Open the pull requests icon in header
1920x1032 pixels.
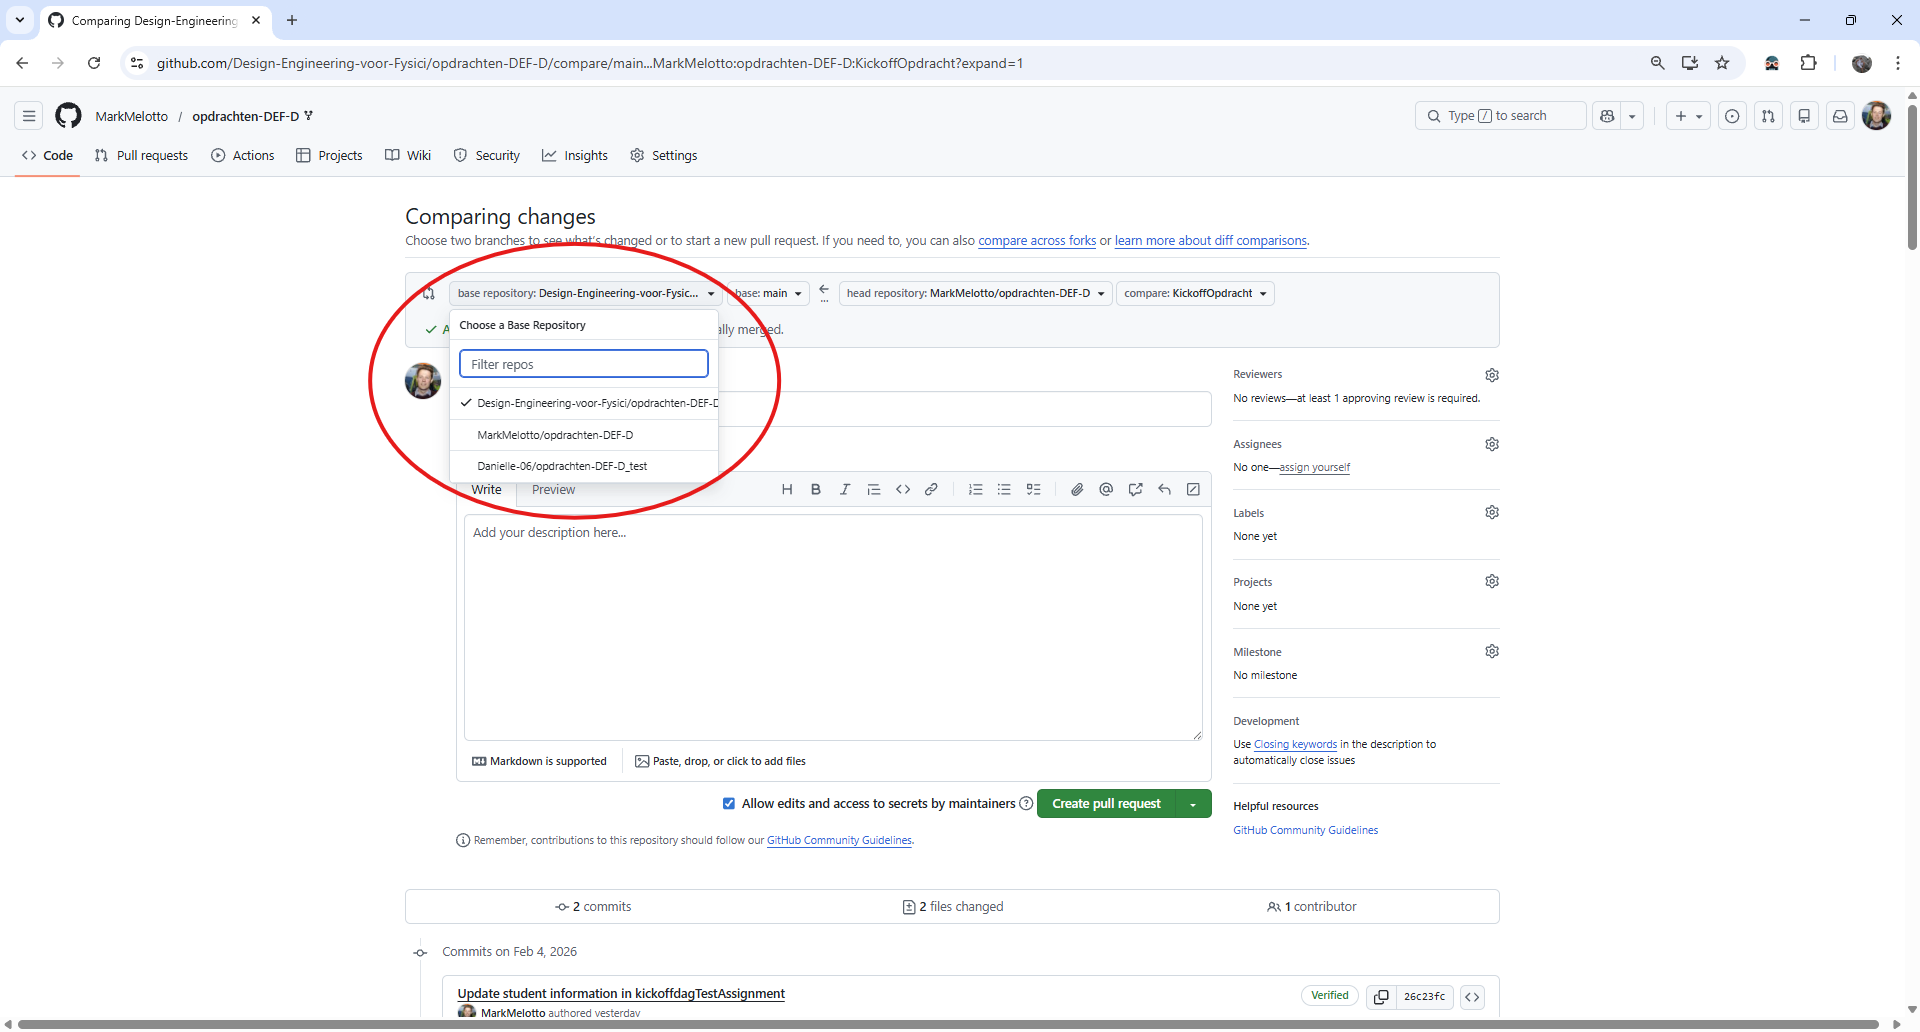[x=1768, y=116]
